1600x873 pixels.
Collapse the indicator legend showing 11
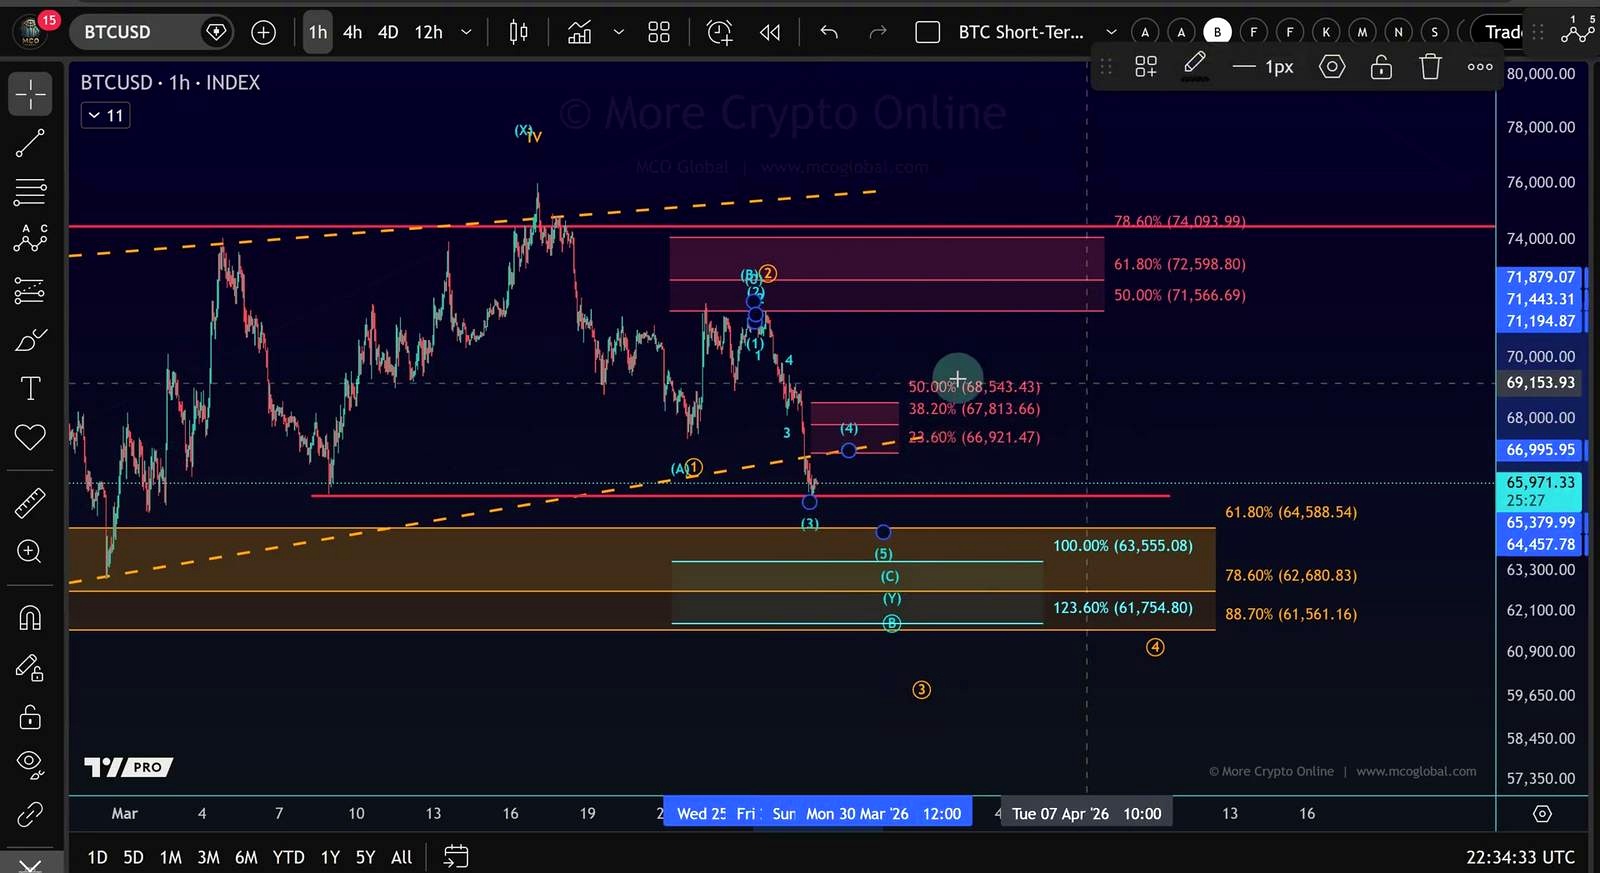pyautogui.click(x=105, y=115)
